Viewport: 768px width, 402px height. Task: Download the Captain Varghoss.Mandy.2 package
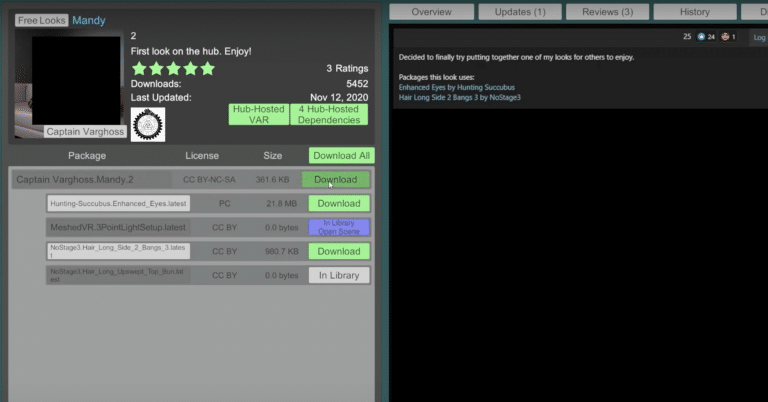click(336, 180)
